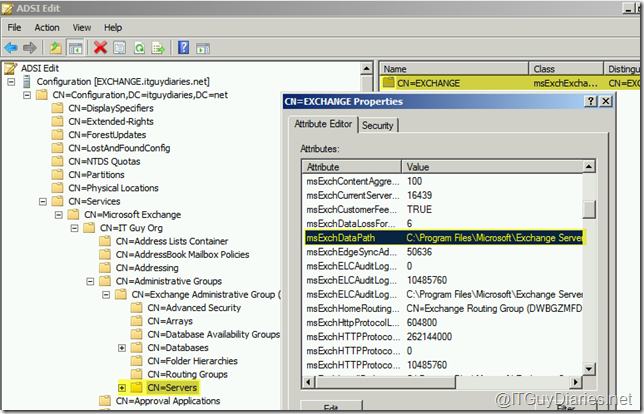Select the msExchHomeRouting attribute row
This screenshot has height=414, width=644.
444,308
